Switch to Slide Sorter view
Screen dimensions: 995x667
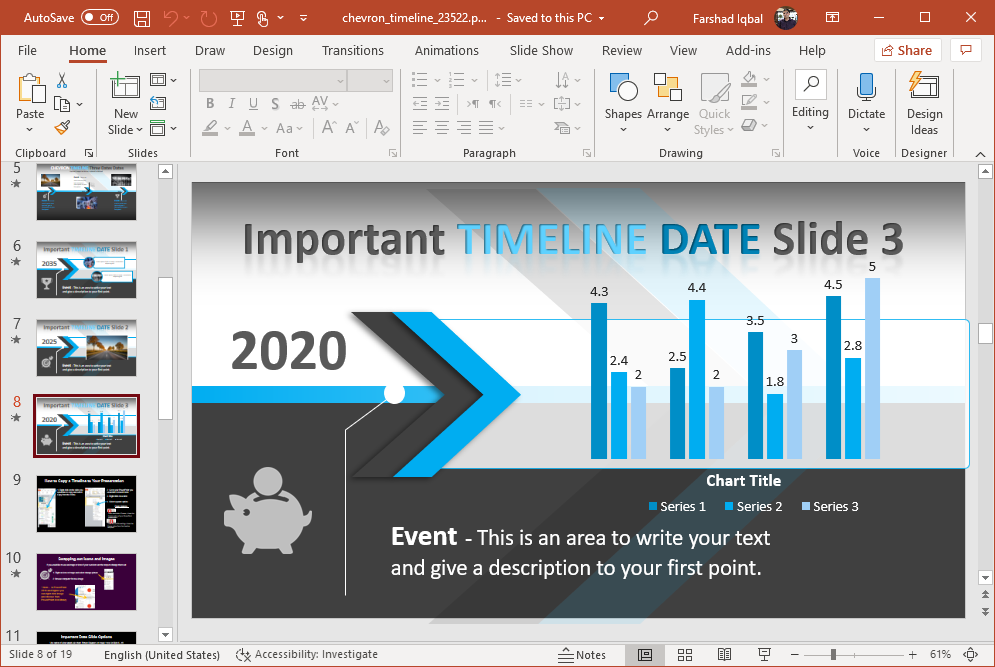coord(685,655)
